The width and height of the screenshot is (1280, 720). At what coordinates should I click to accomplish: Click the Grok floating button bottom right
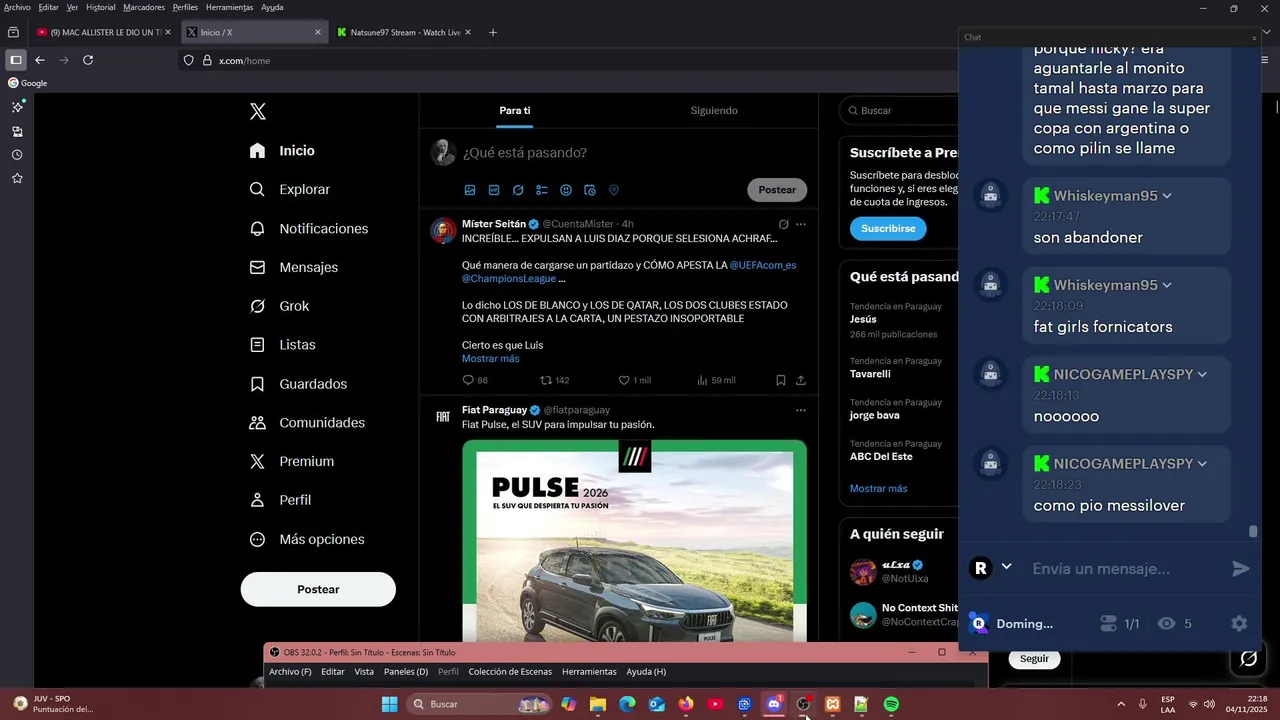[x=1249, y=658]
